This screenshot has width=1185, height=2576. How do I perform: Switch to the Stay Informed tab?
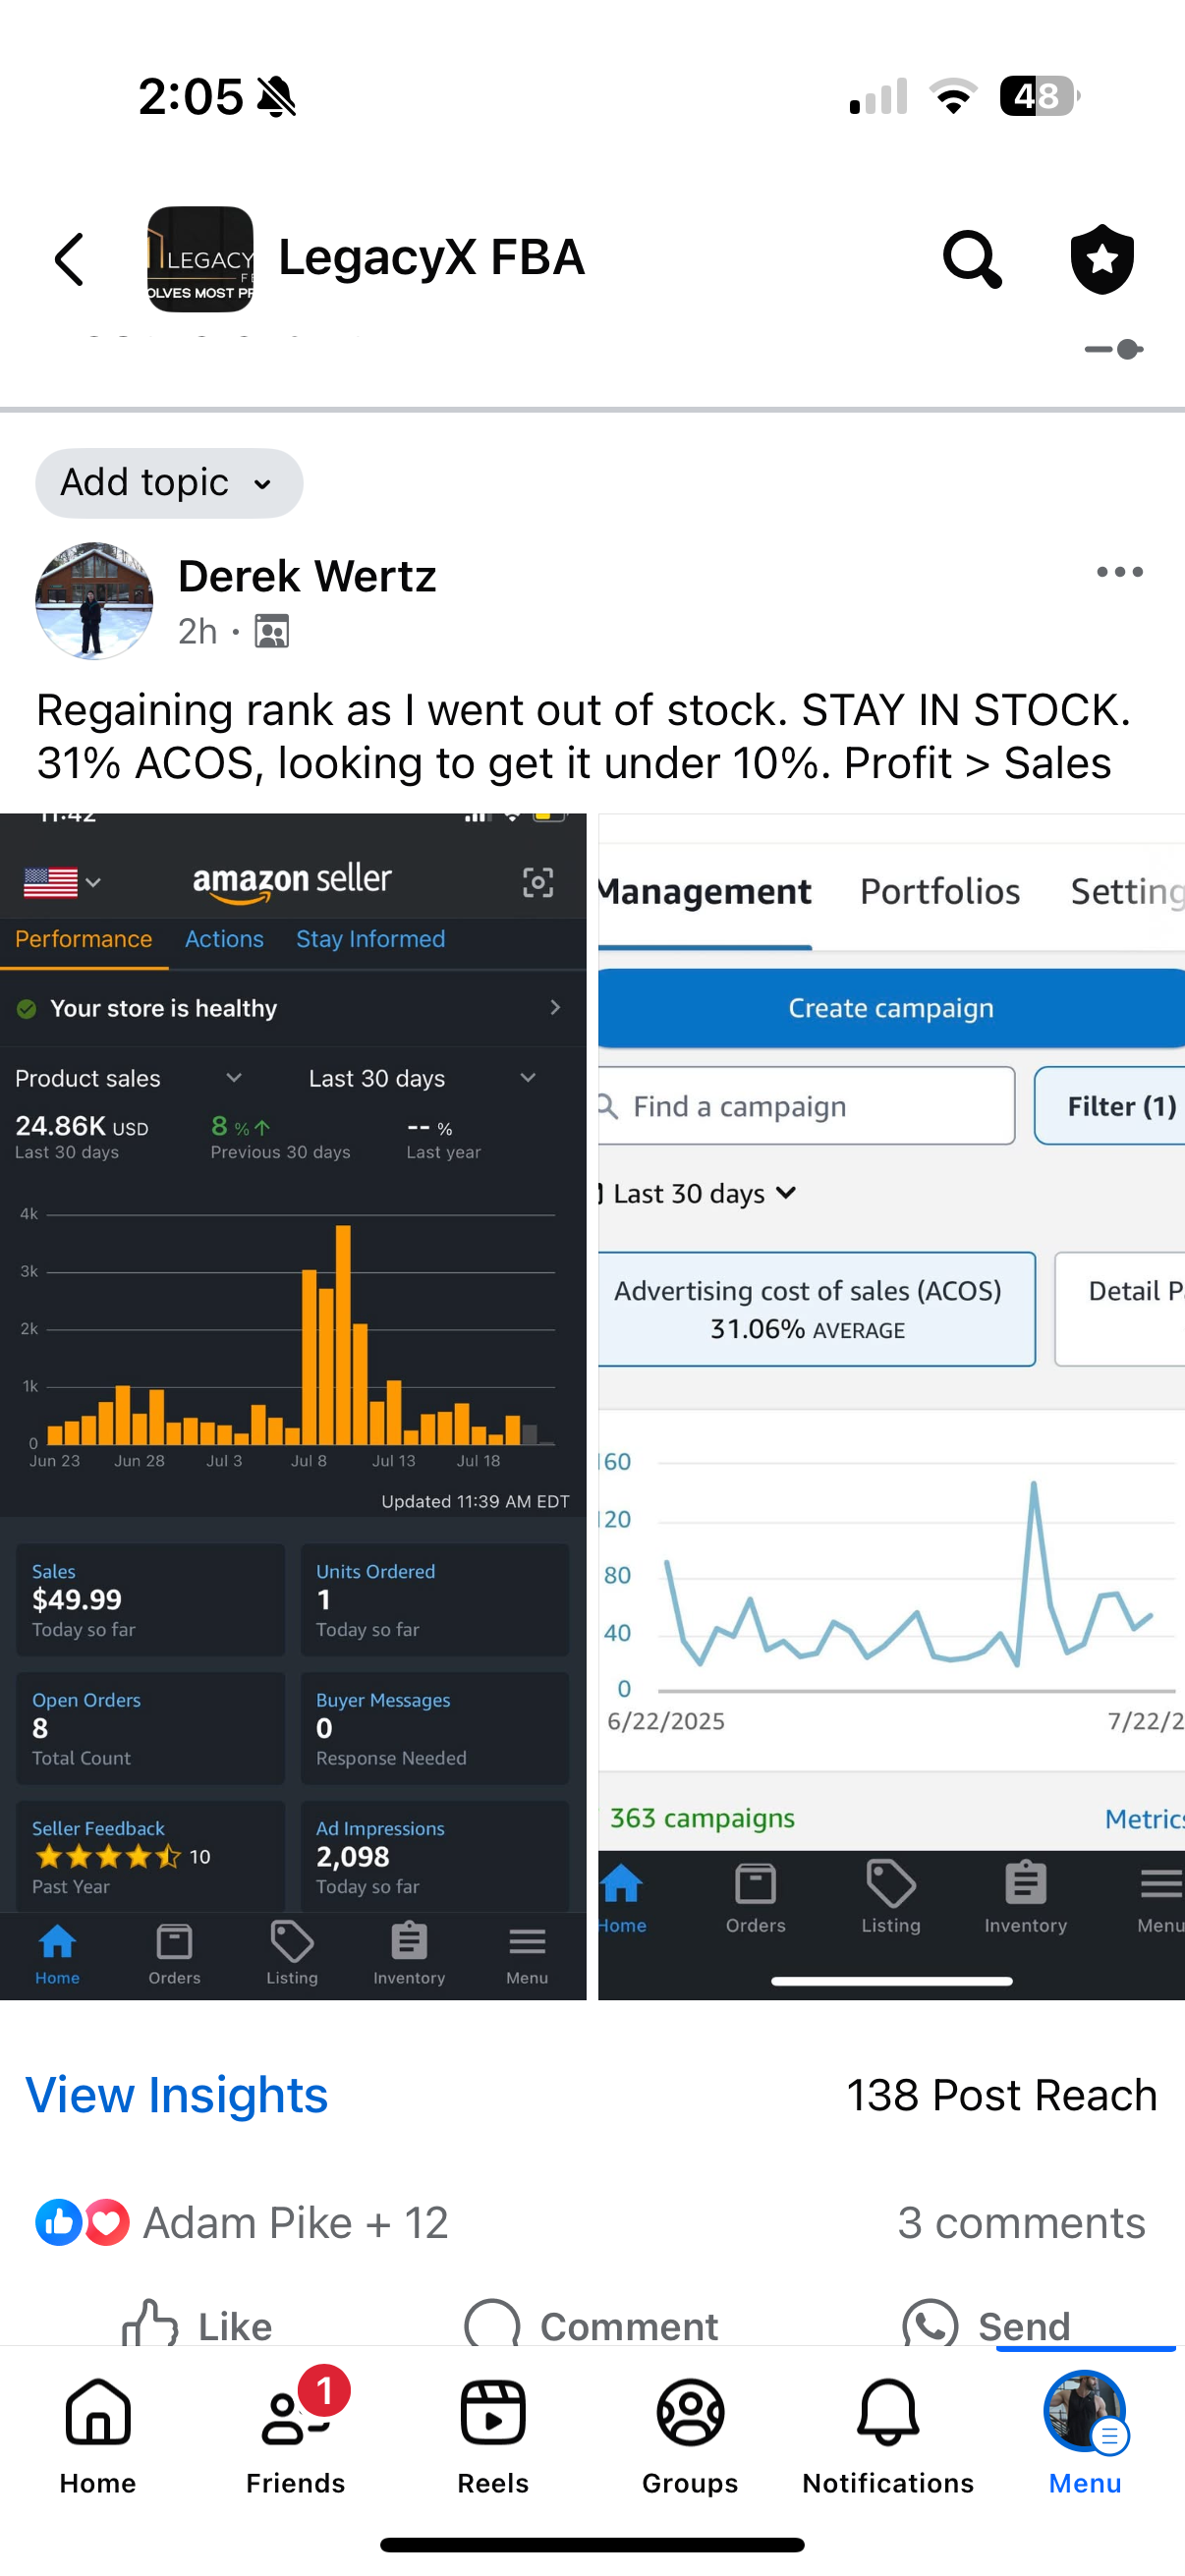(x=371, y=939)
